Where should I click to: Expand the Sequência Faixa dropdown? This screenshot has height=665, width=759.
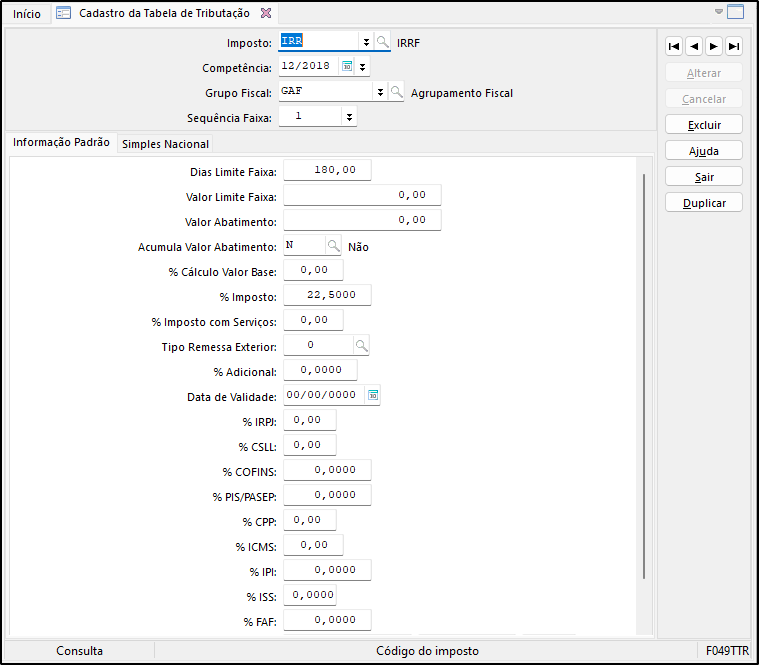348,117
